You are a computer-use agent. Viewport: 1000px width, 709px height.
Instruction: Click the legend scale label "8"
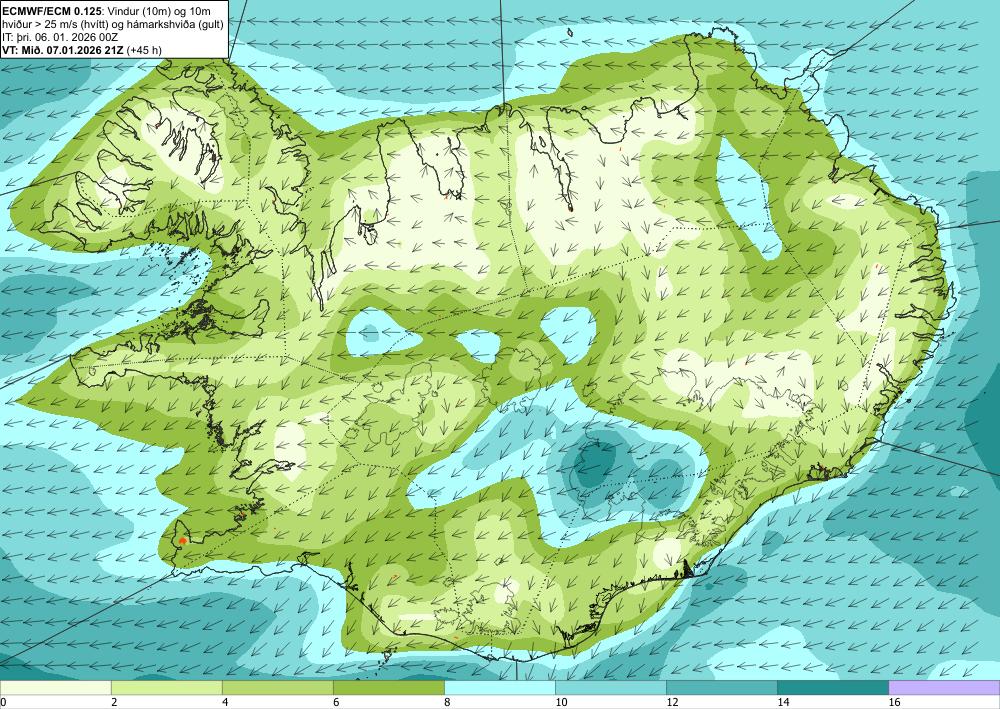(x=447, y=702)
